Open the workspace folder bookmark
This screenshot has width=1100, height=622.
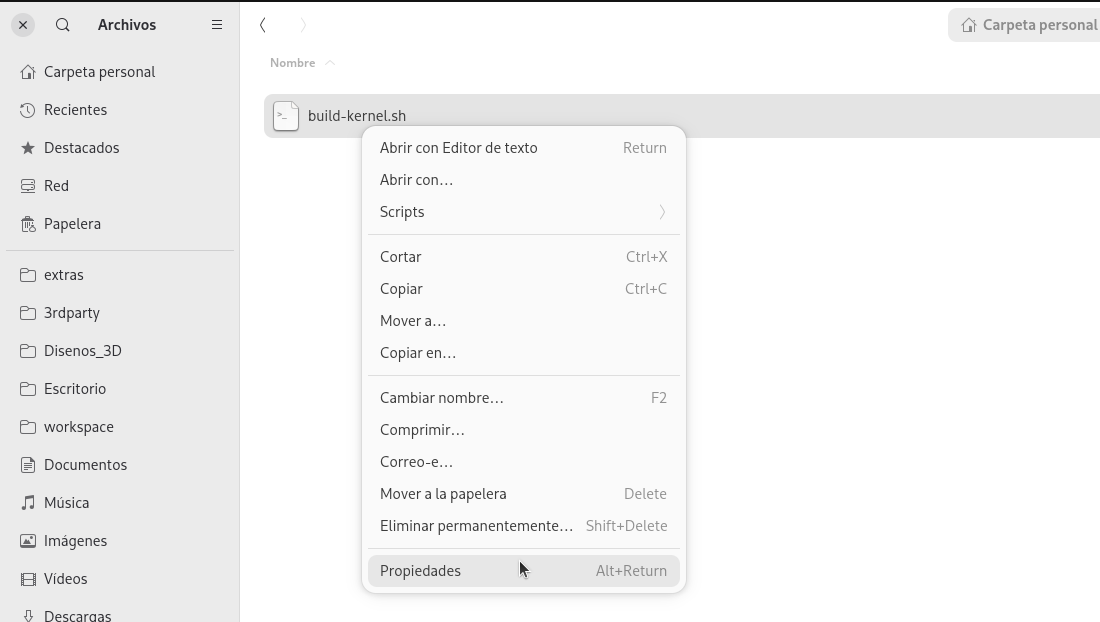tap(78, 427)
